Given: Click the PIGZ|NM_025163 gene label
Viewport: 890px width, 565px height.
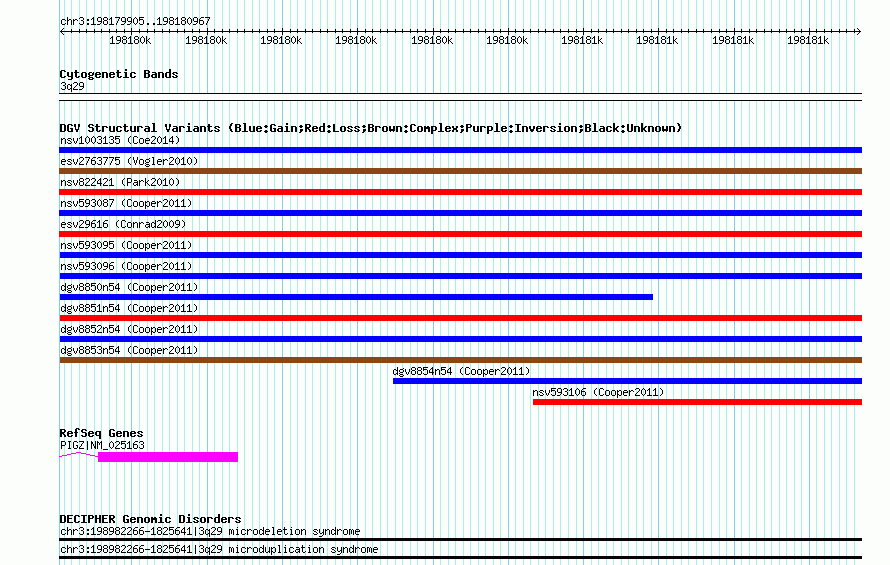Looking at the screenshot, I should [x=102, y=445].
